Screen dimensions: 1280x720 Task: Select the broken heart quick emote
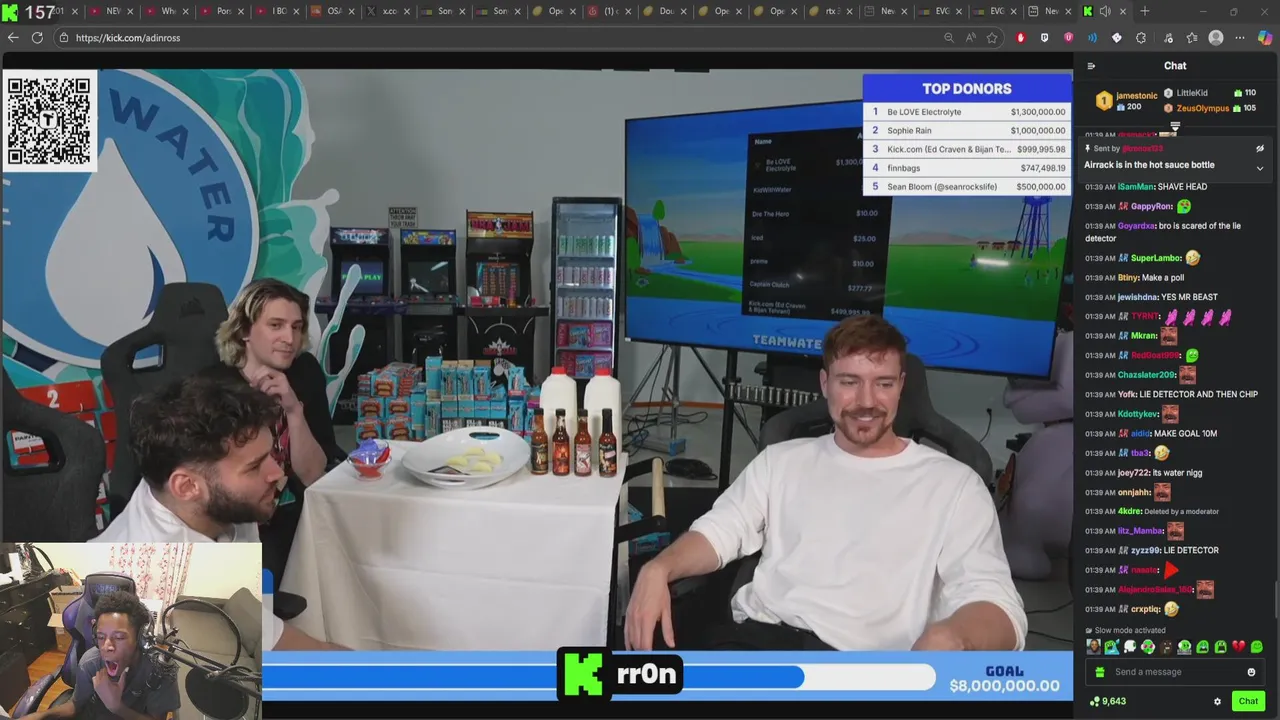pos(1238,647)
